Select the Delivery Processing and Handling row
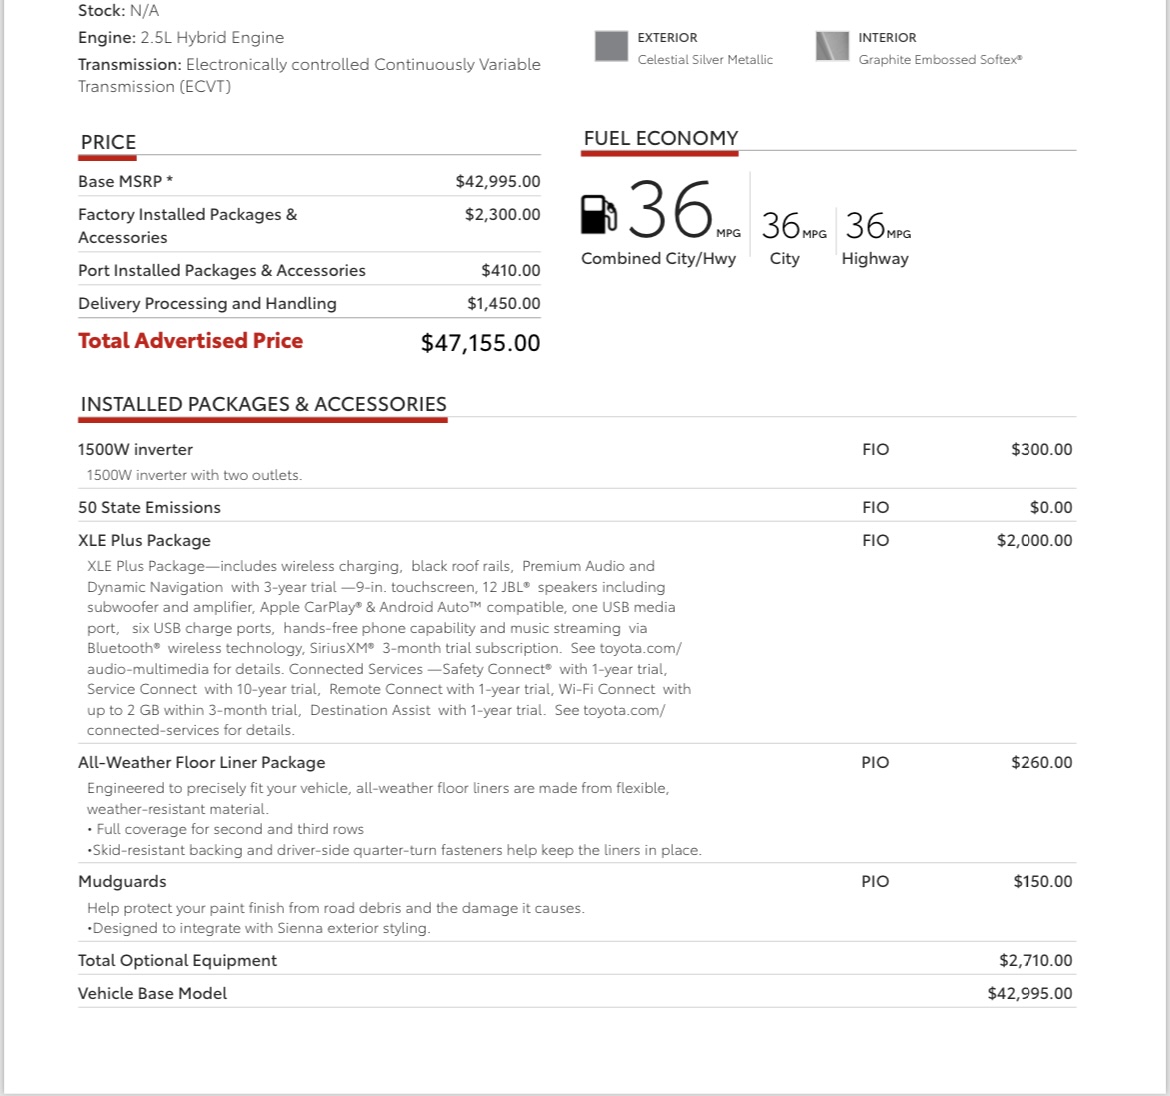The image size is (1170, 1096). 309,304
